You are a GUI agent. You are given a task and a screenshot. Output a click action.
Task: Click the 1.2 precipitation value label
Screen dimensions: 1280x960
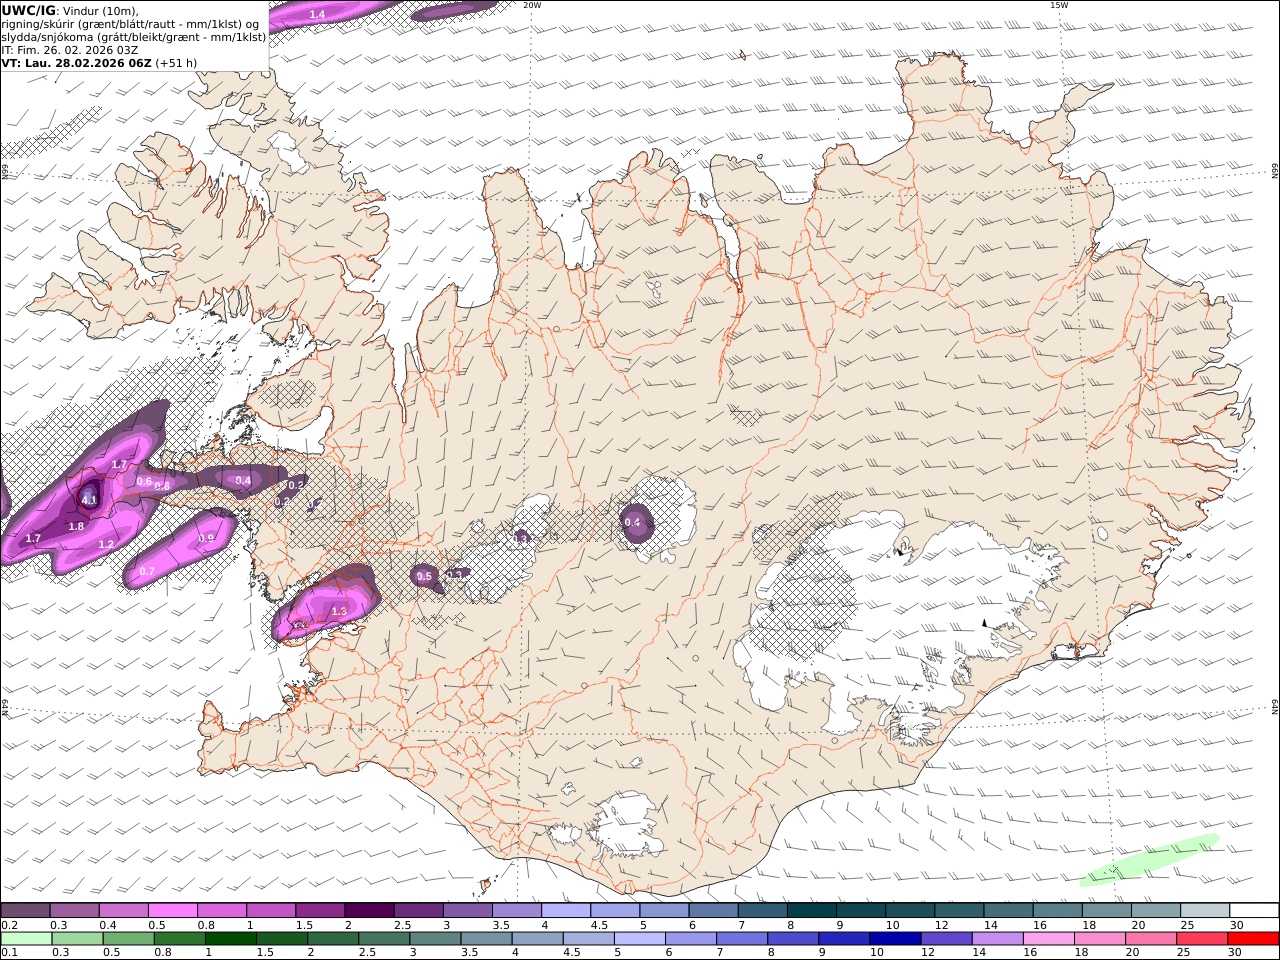click(107, 544)
